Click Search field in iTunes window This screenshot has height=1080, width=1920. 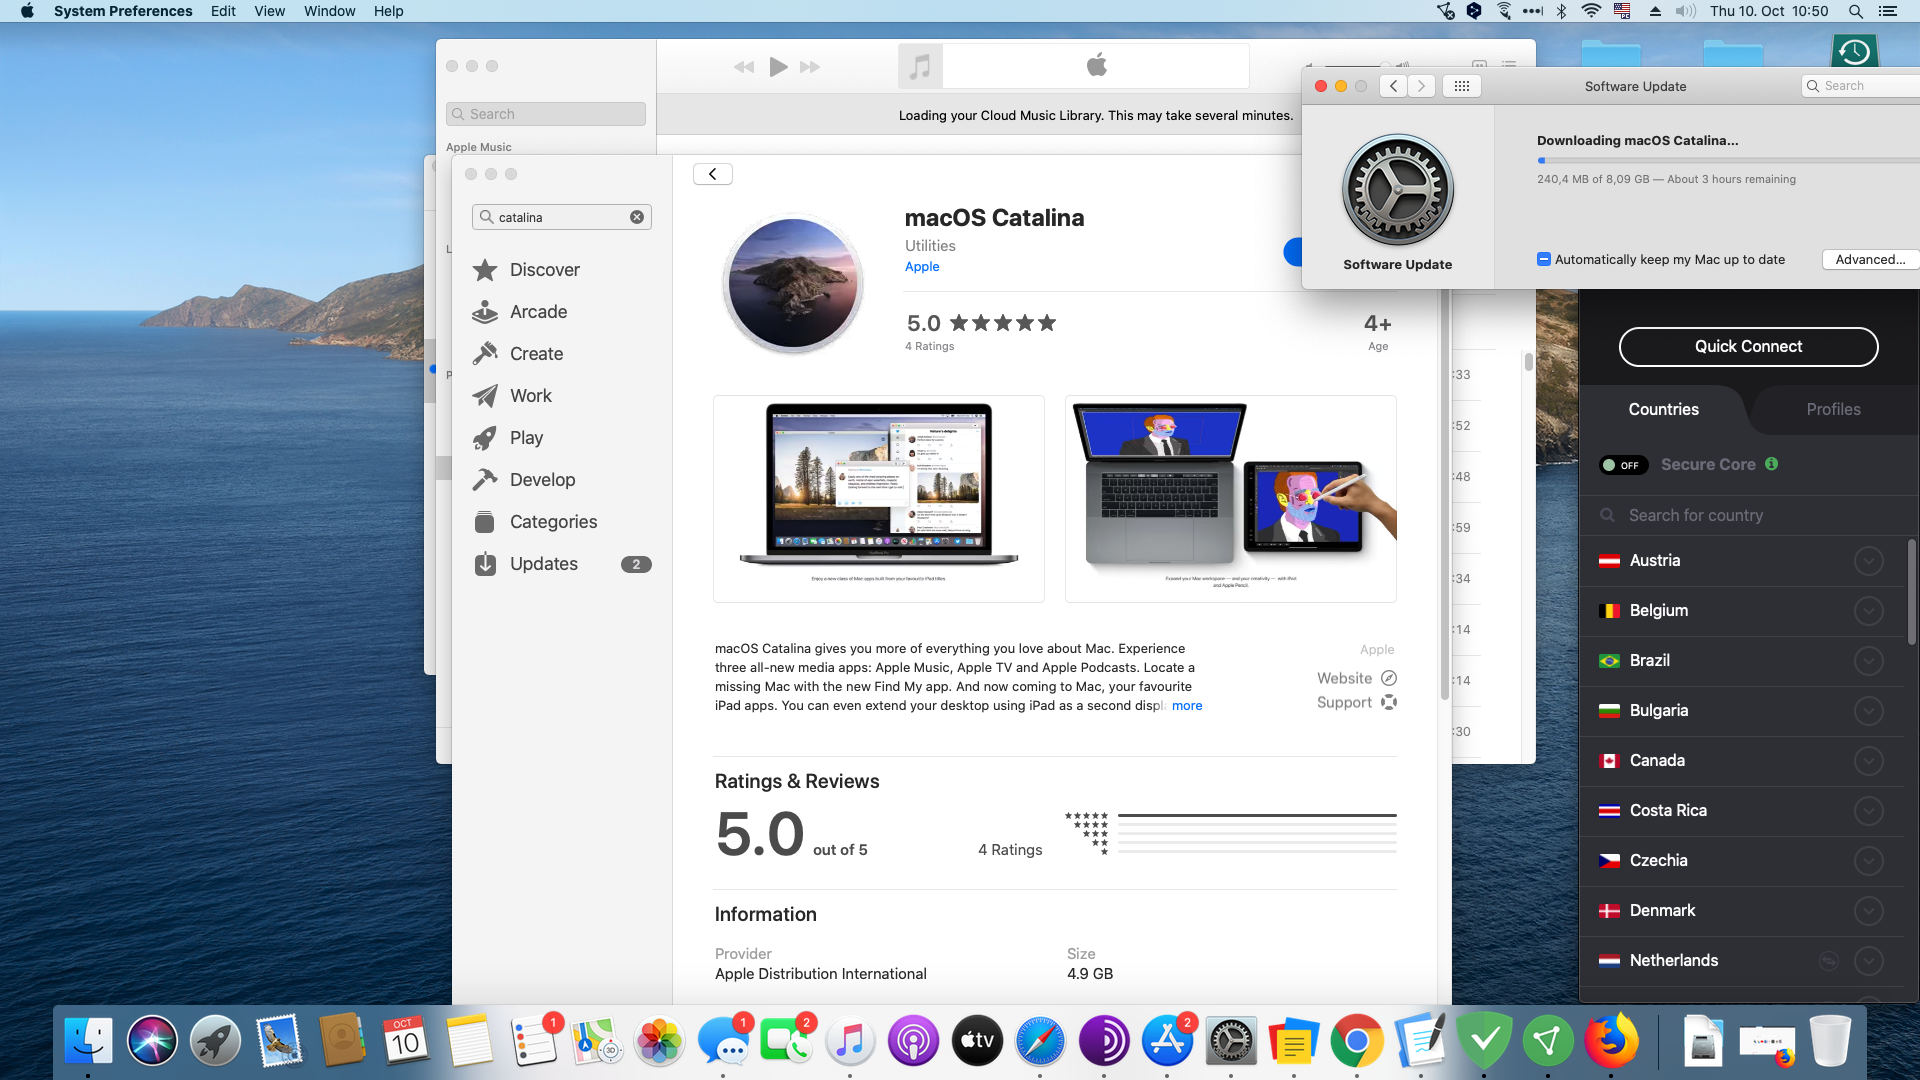coord(546,114)
